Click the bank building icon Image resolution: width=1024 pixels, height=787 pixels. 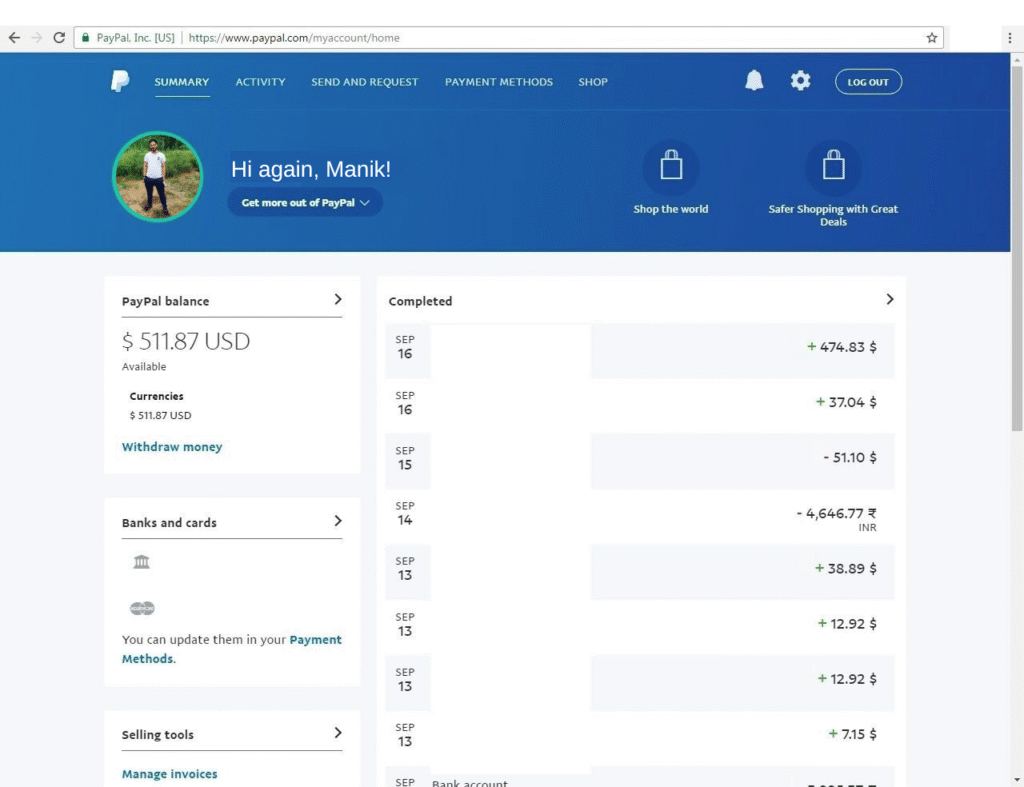tap(141, 562)
